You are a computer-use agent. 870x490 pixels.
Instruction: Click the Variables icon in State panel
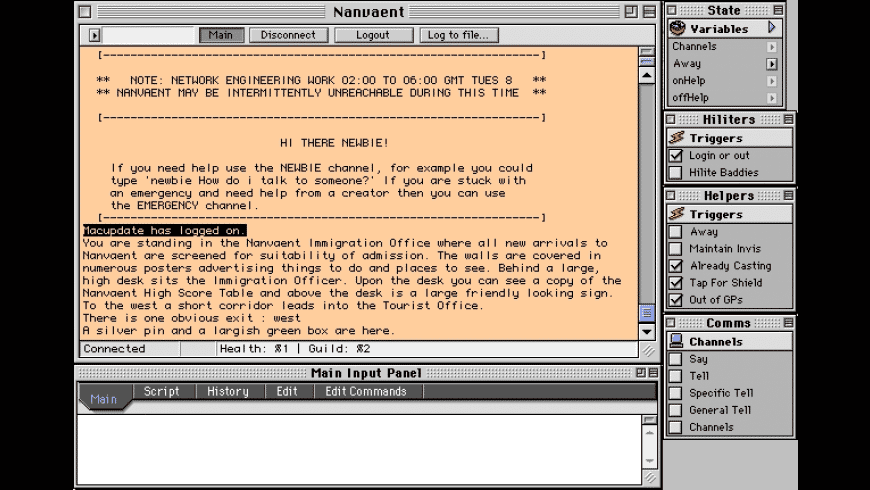[x=677, y=28]
